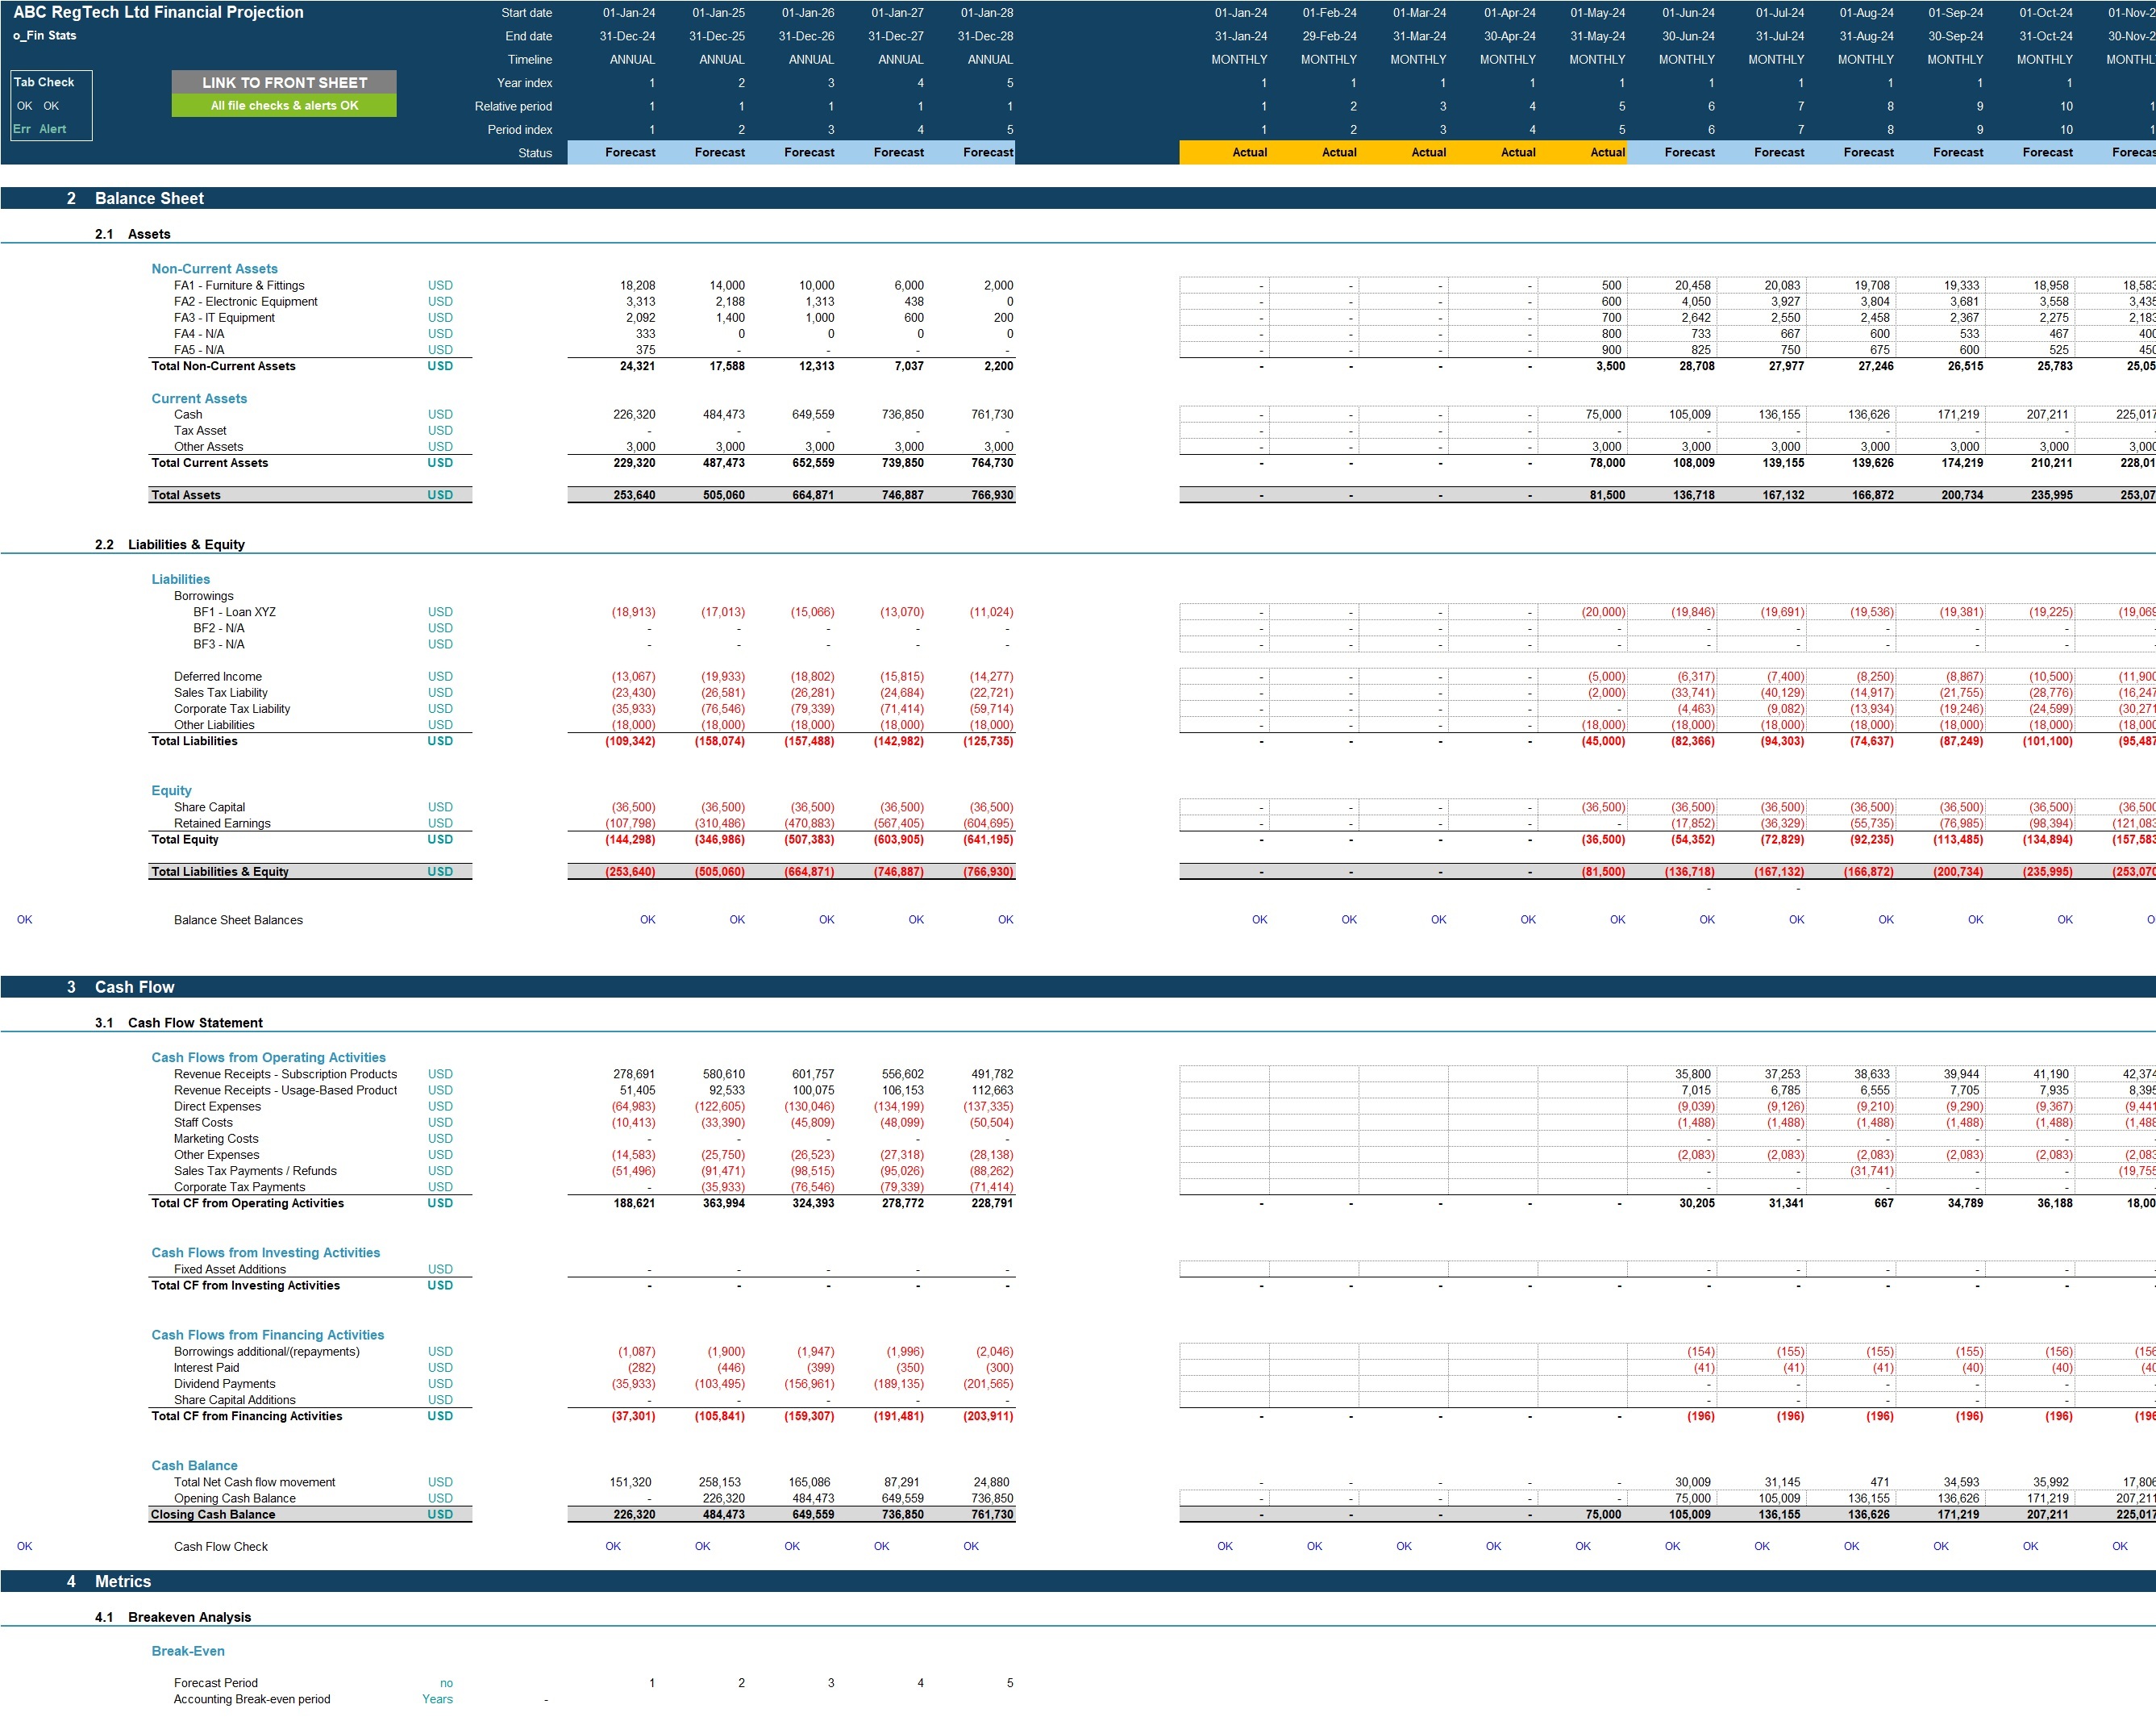Select the Tab Check label cell
This screenshot has height=1721, width=2156.
(44, 82)
